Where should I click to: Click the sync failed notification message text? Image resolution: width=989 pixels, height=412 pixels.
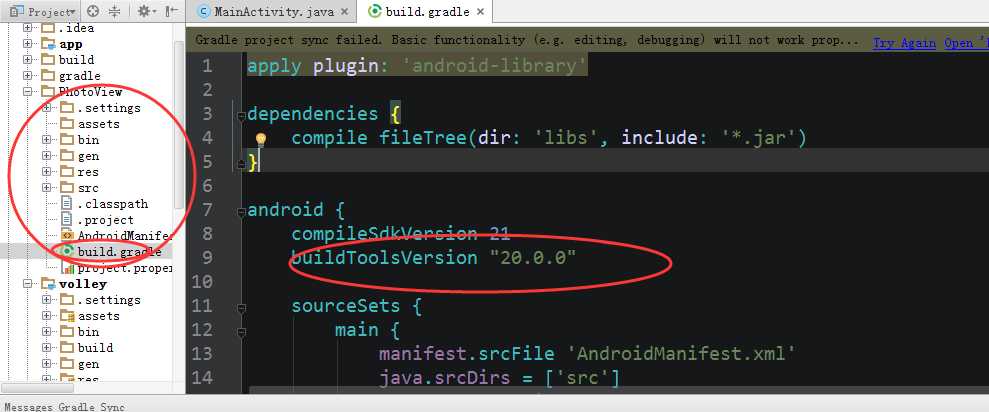coord(527,40)
